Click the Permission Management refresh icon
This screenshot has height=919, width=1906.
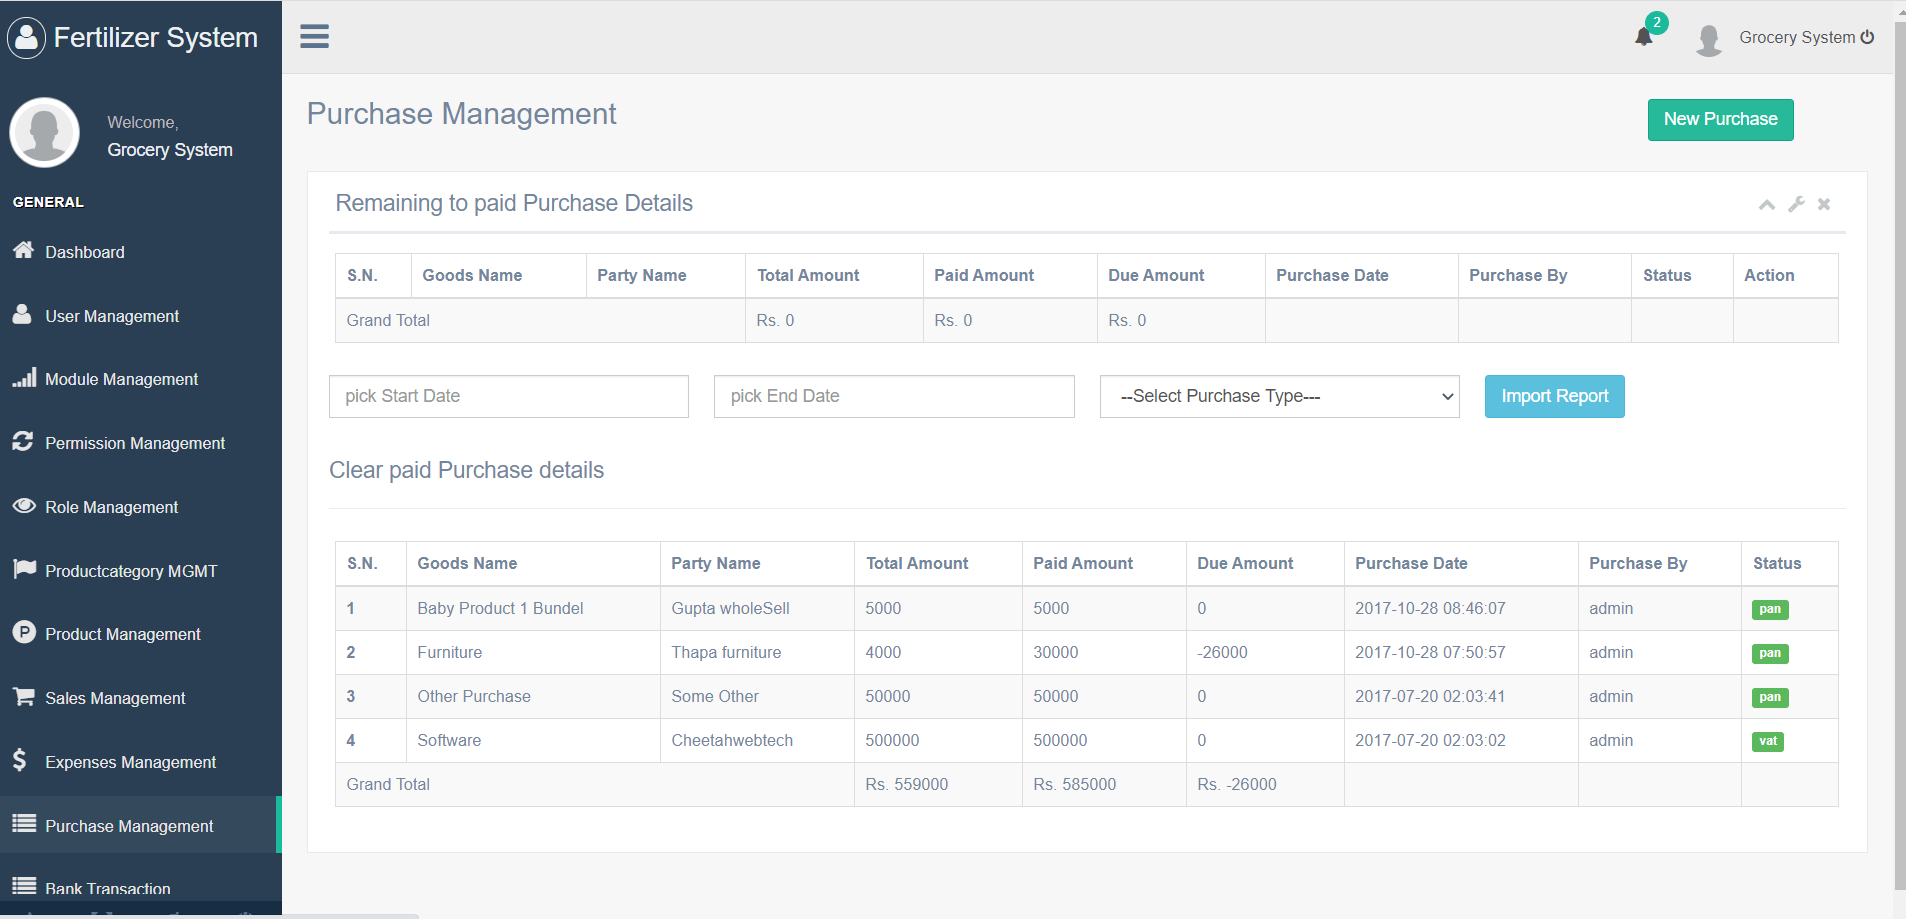(x=23, y=442)
